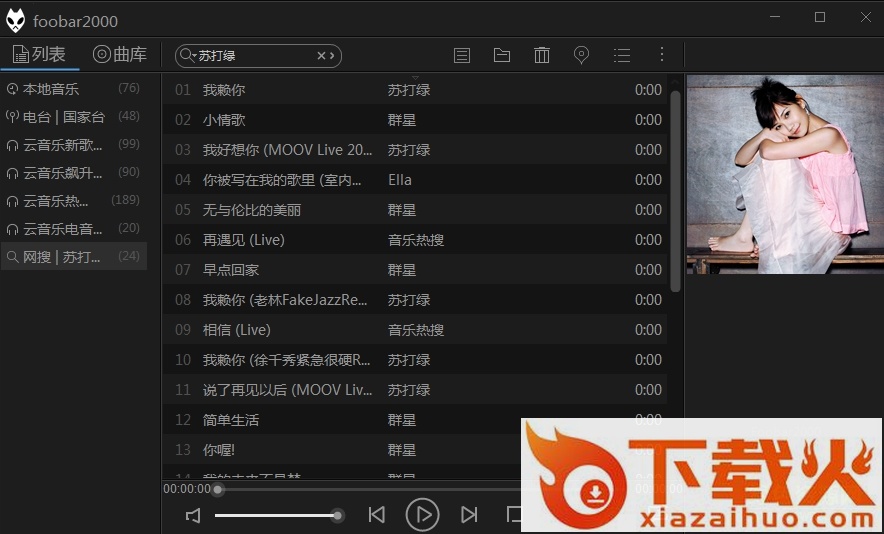This screenshot has height=534, width=884.
Task: Skip to the previous track
Action: tap(377, 515)
